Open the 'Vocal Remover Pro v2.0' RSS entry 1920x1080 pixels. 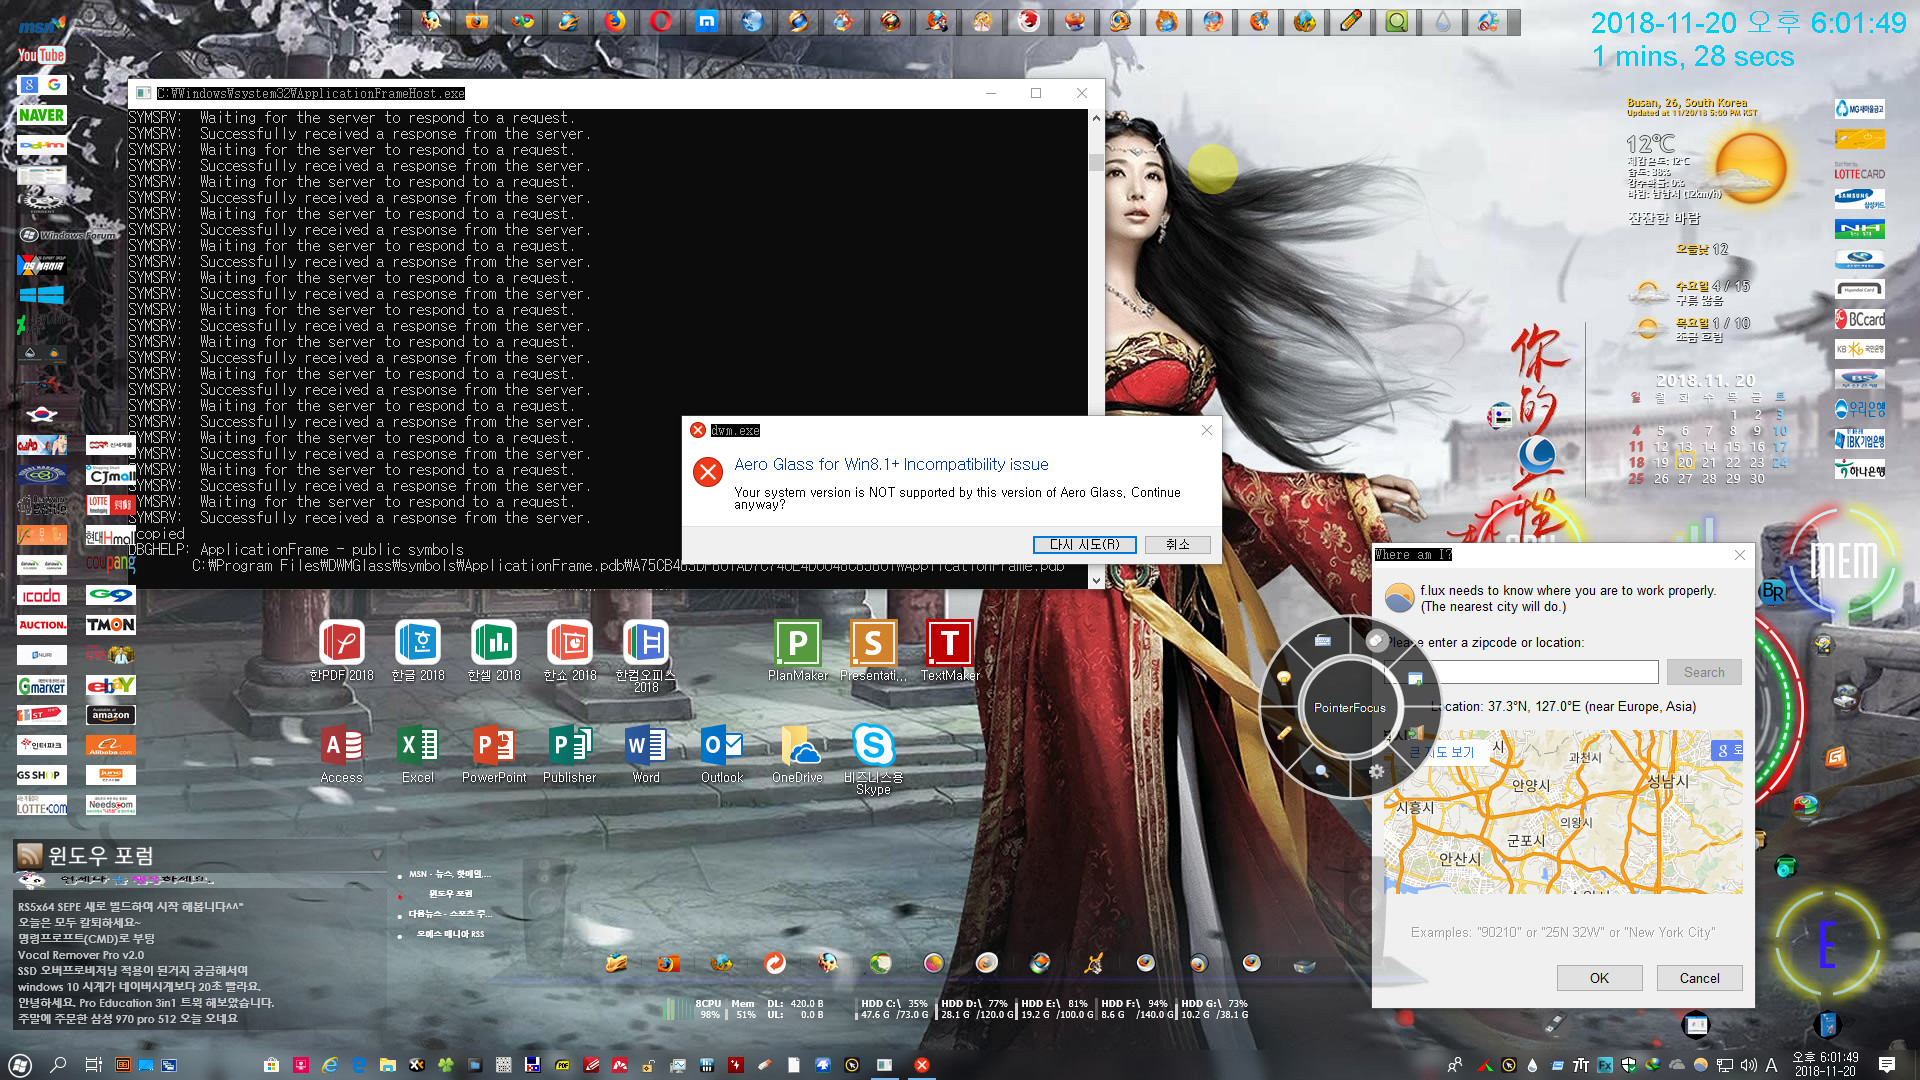pyautogui.click(x=81, y=954)
